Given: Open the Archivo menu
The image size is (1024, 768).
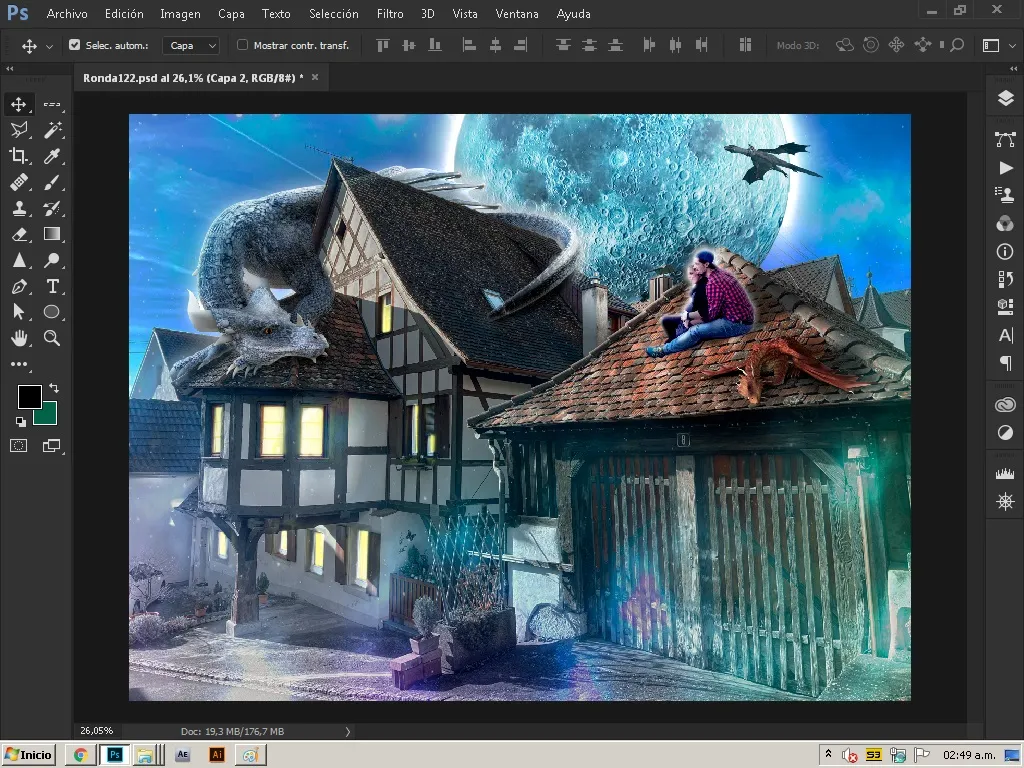Looking at the screenshot, I should [67, 14].
